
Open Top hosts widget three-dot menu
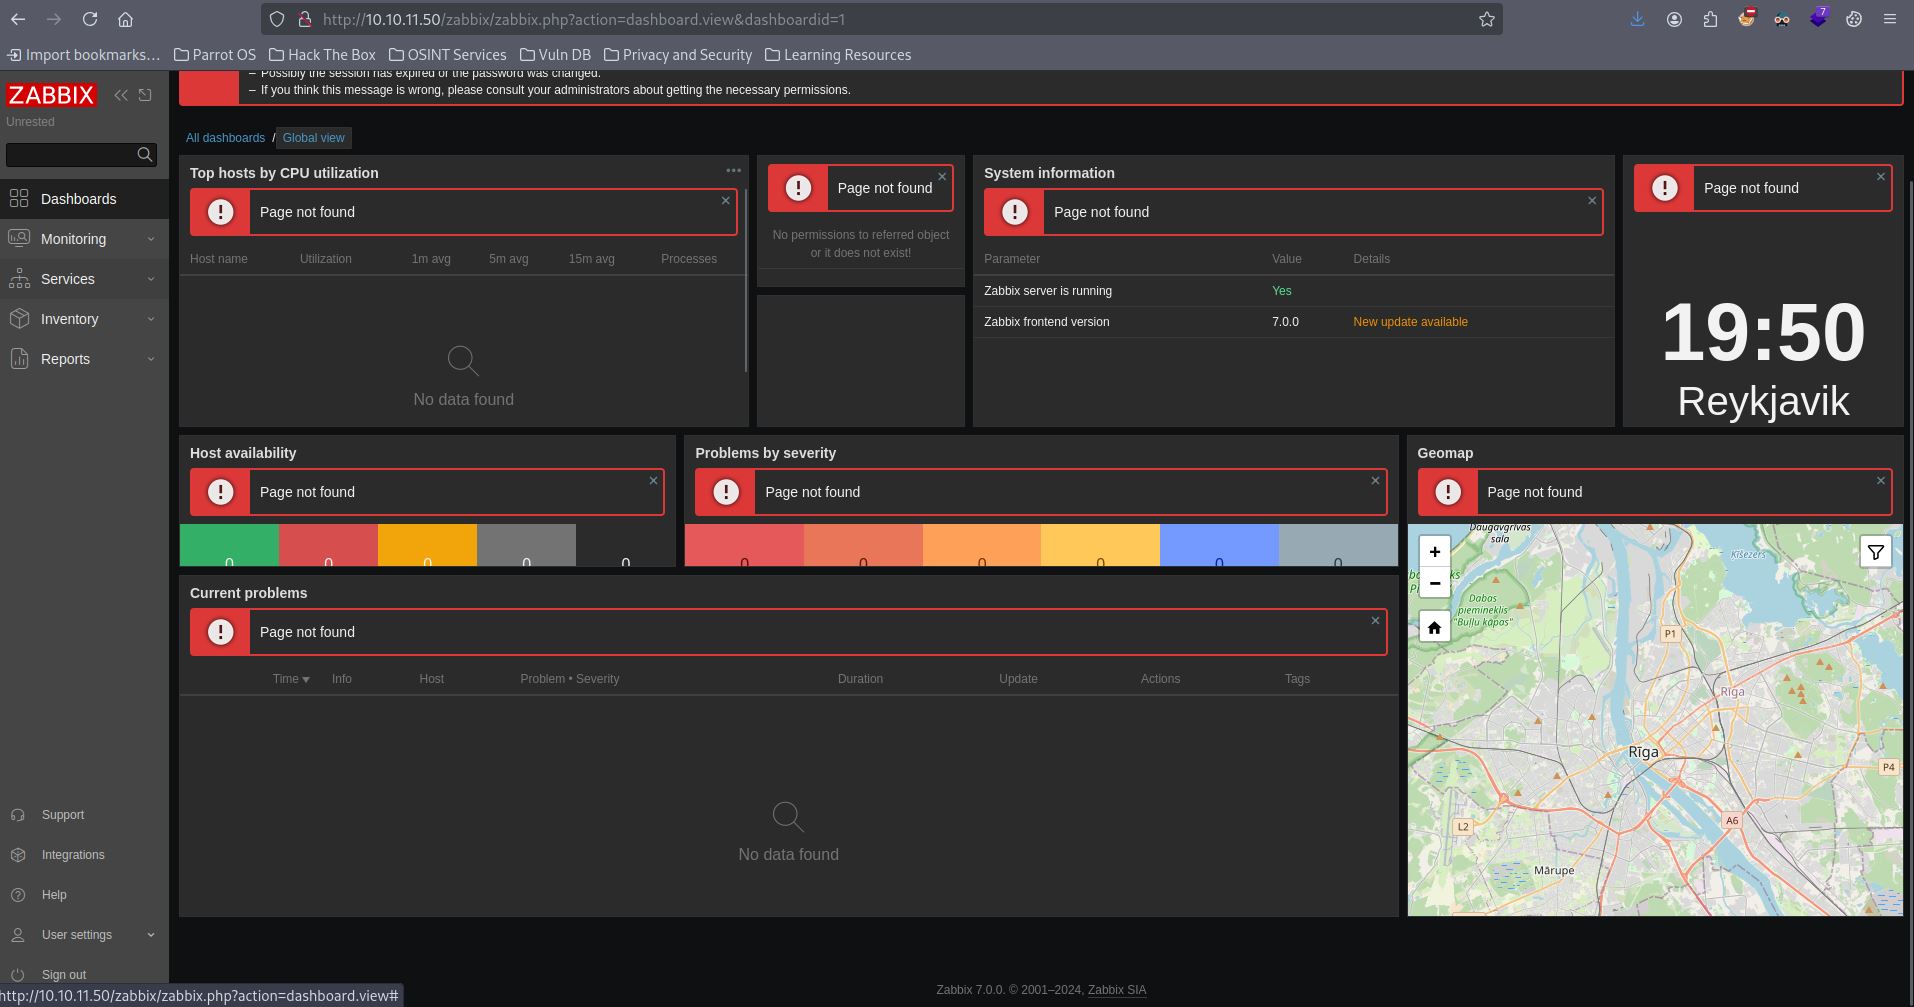click(x=733, y=171)
